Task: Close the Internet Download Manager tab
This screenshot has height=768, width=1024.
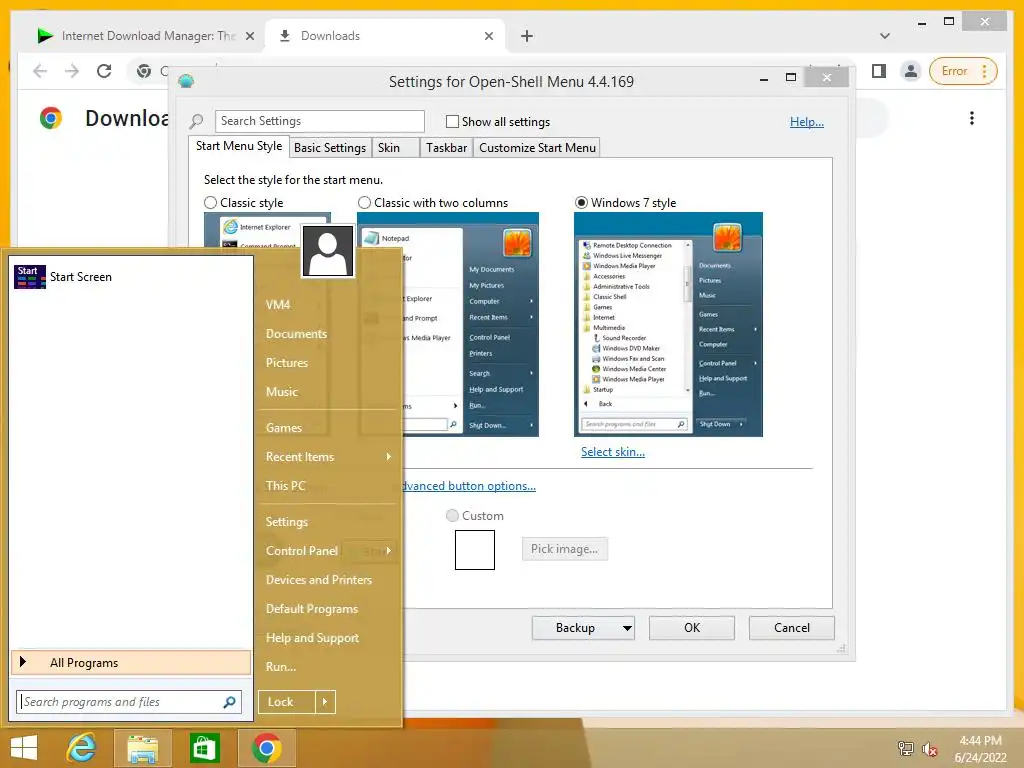Action: (x=249, y=36)
